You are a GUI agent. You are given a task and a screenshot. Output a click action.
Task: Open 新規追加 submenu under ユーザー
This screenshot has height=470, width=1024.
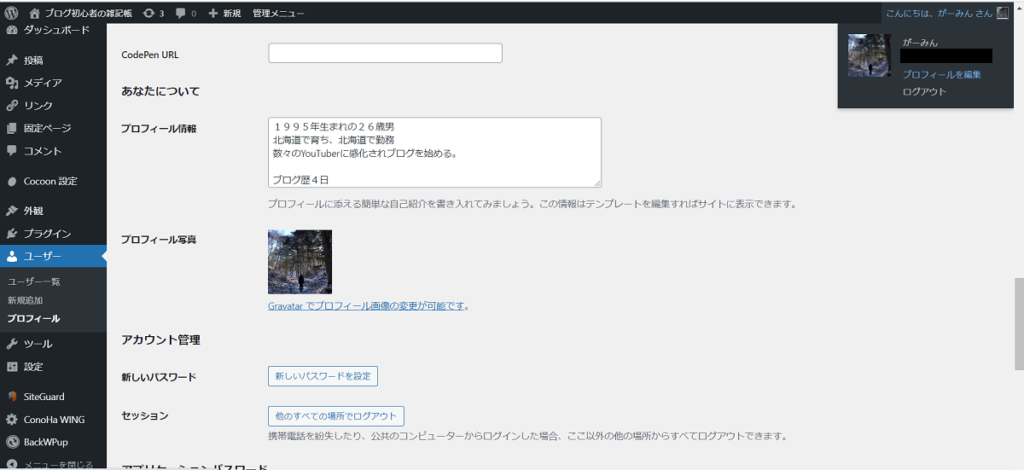click(x=25, y=300)
